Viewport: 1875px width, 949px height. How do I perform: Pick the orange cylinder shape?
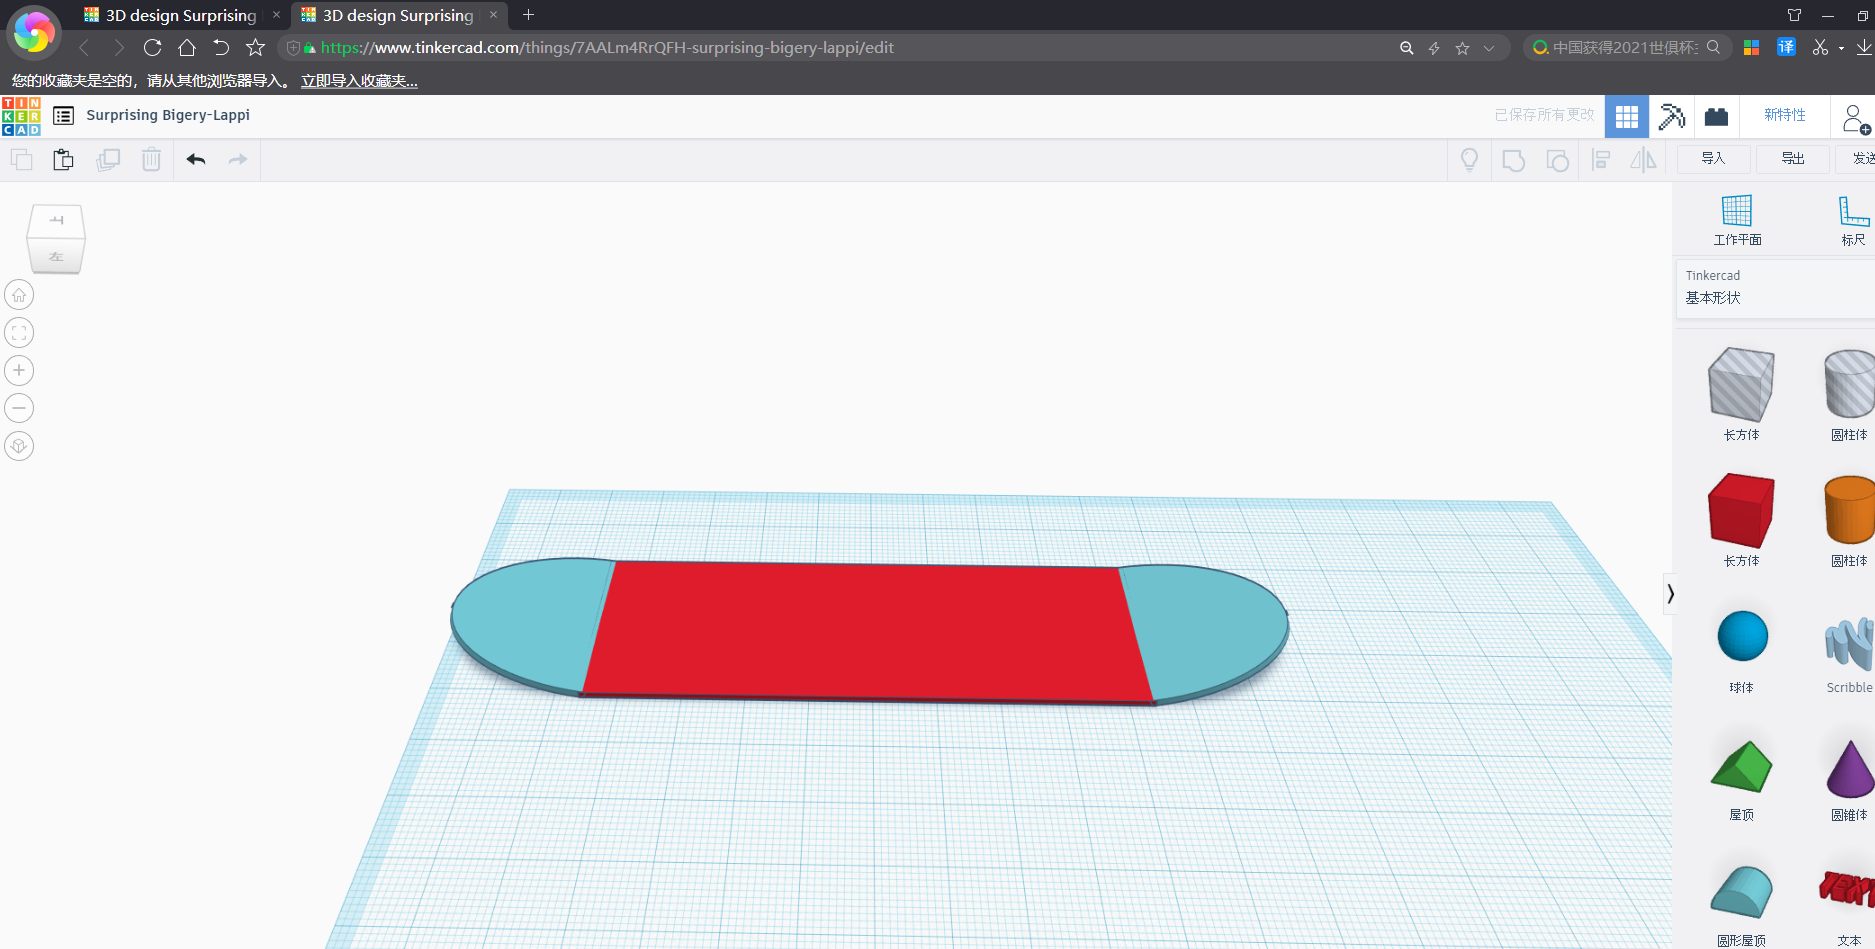[x=1850, y=510]
